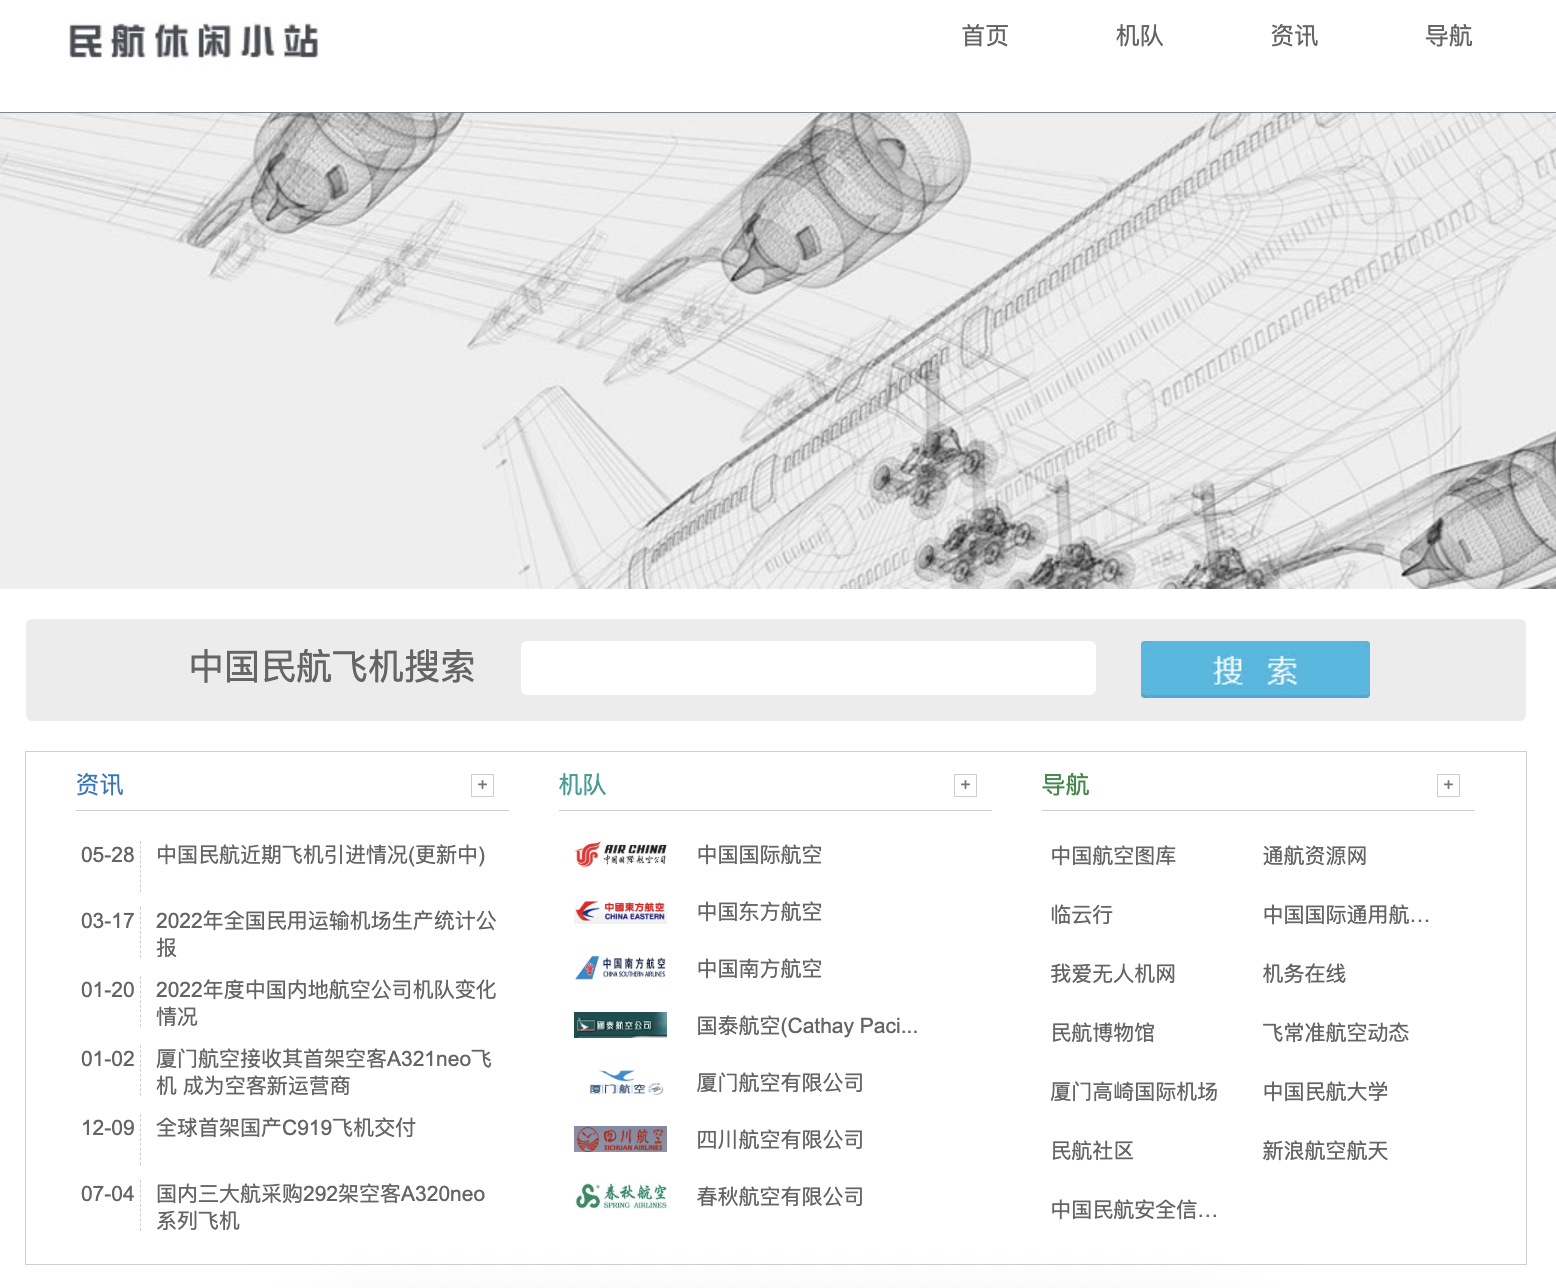Select 资讯 in the top navigation
The height and width of the screenshot is (1288, 1556).
pyautogui.click(x=1294, y=36)
